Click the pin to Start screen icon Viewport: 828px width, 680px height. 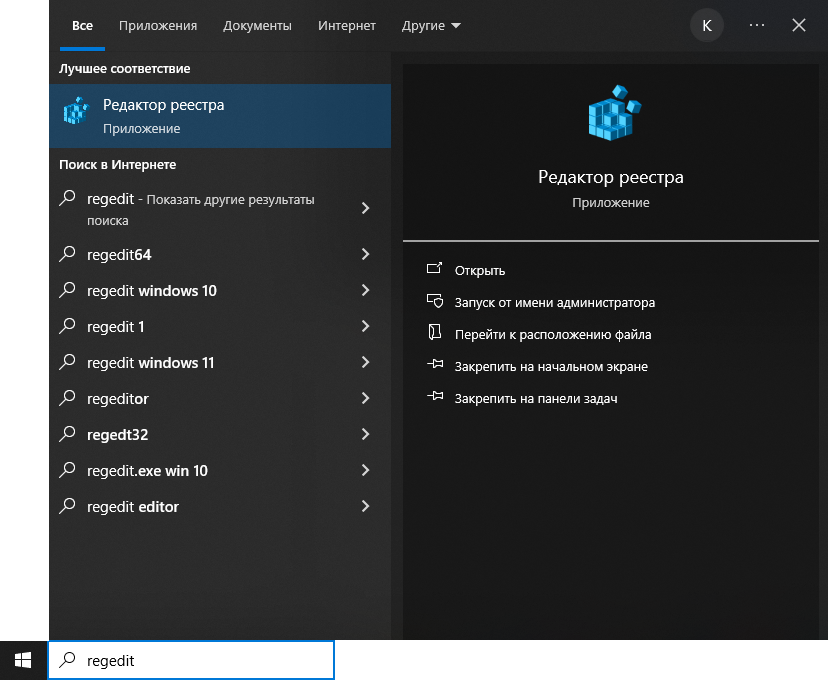[434, 366]
